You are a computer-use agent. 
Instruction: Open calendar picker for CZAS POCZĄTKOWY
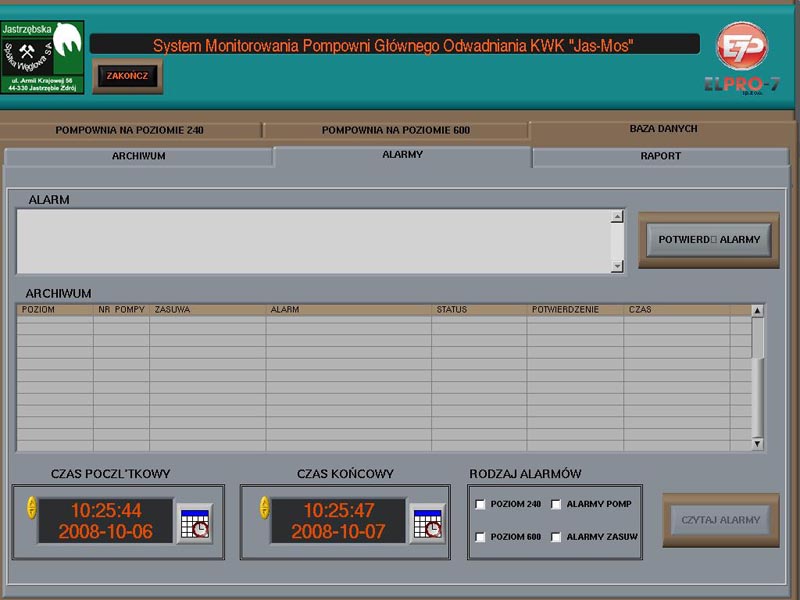(194, 523)
